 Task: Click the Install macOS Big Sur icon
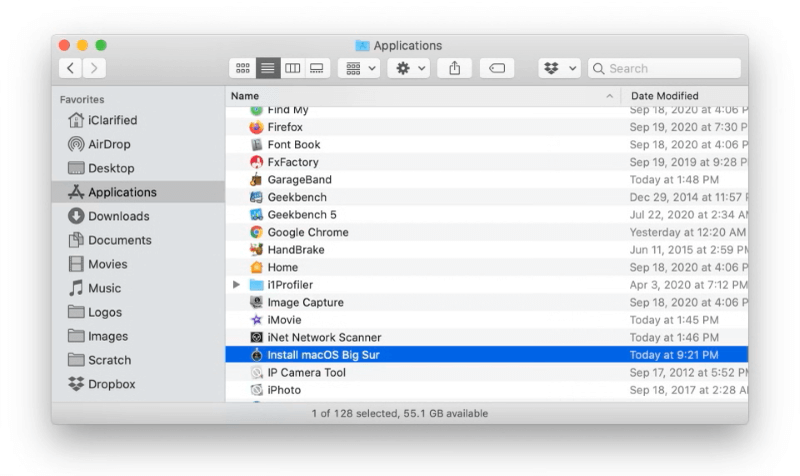[256, 355]
